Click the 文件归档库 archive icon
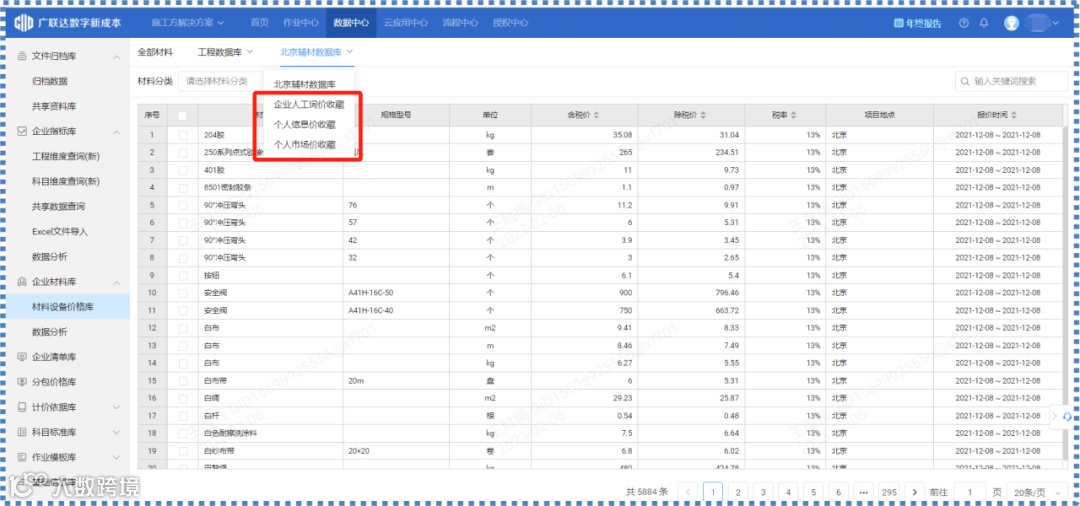The width and height of the screenshot is (1080, 506). (21, 56)
